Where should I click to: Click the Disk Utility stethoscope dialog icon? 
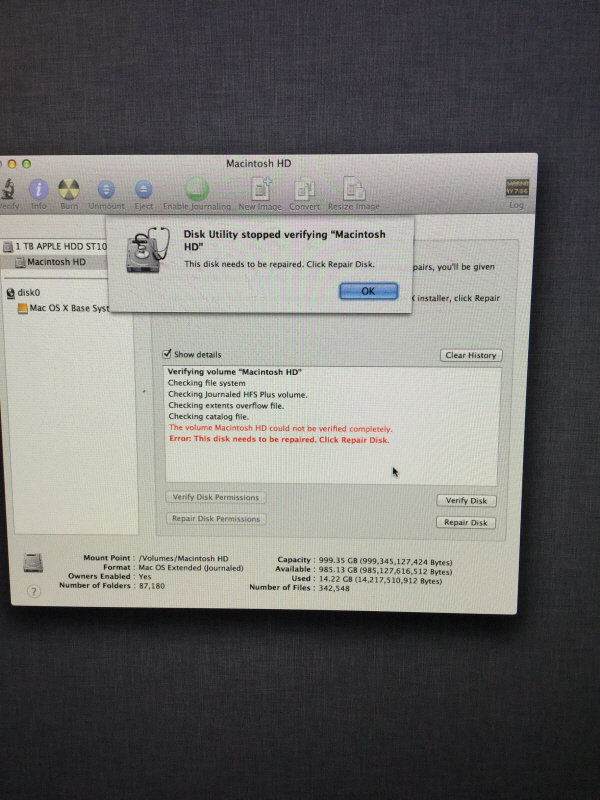[x=147, y=250]
